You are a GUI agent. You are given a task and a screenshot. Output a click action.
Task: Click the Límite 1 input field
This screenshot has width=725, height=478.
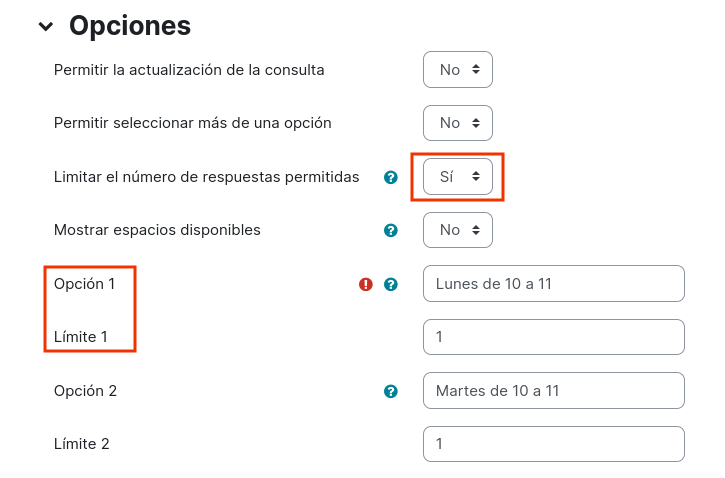(x=553, y=337)
